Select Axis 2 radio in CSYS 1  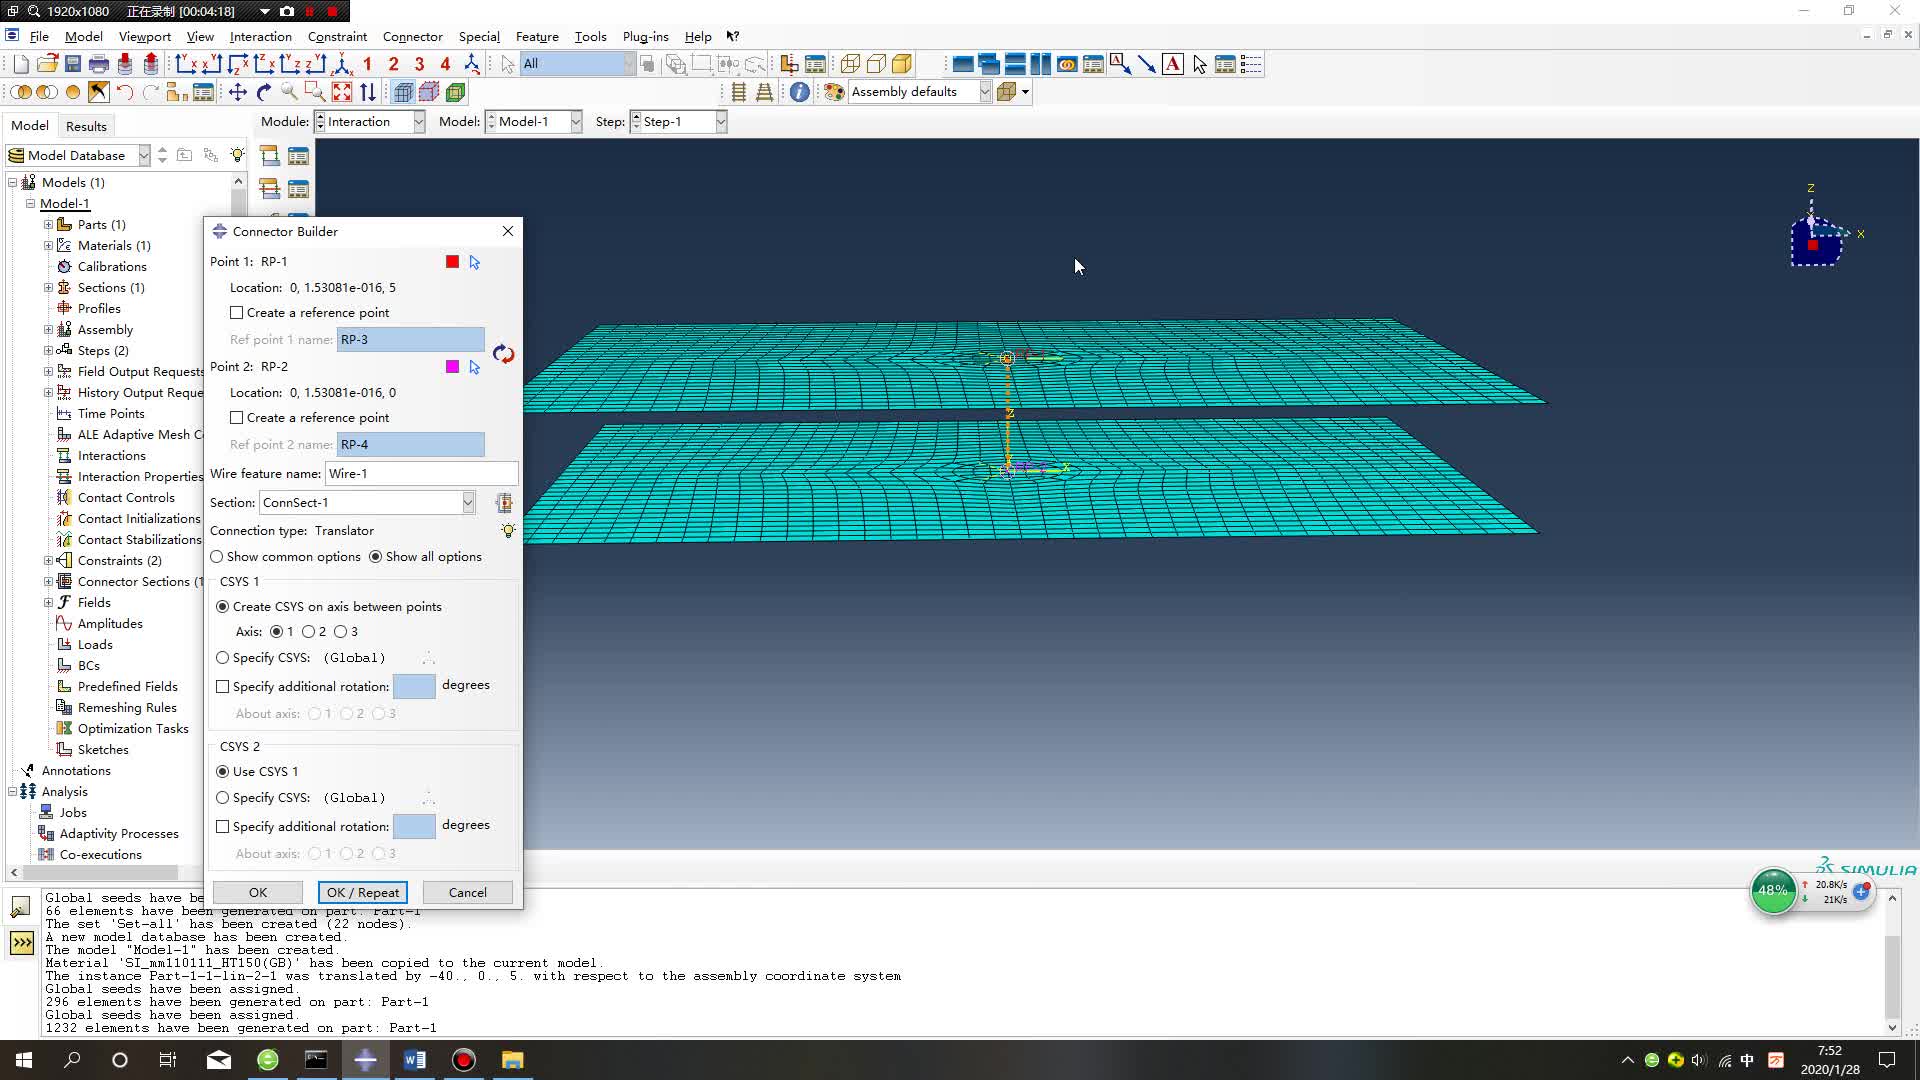(x=309, y=632)
